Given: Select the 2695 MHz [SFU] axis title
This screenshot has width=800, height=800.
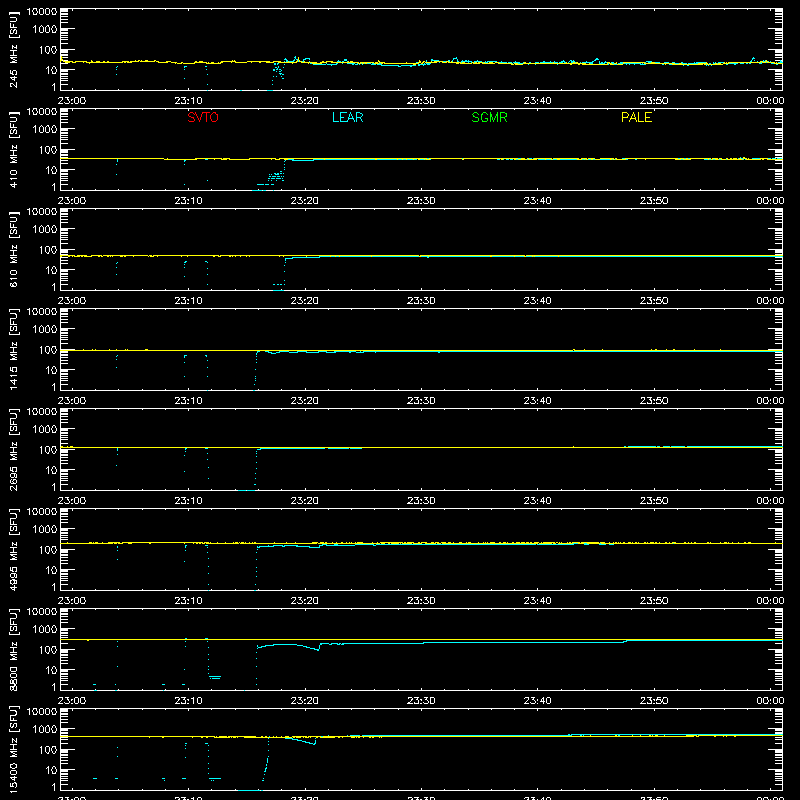Looking at the screenshot, I should point(14,449).
